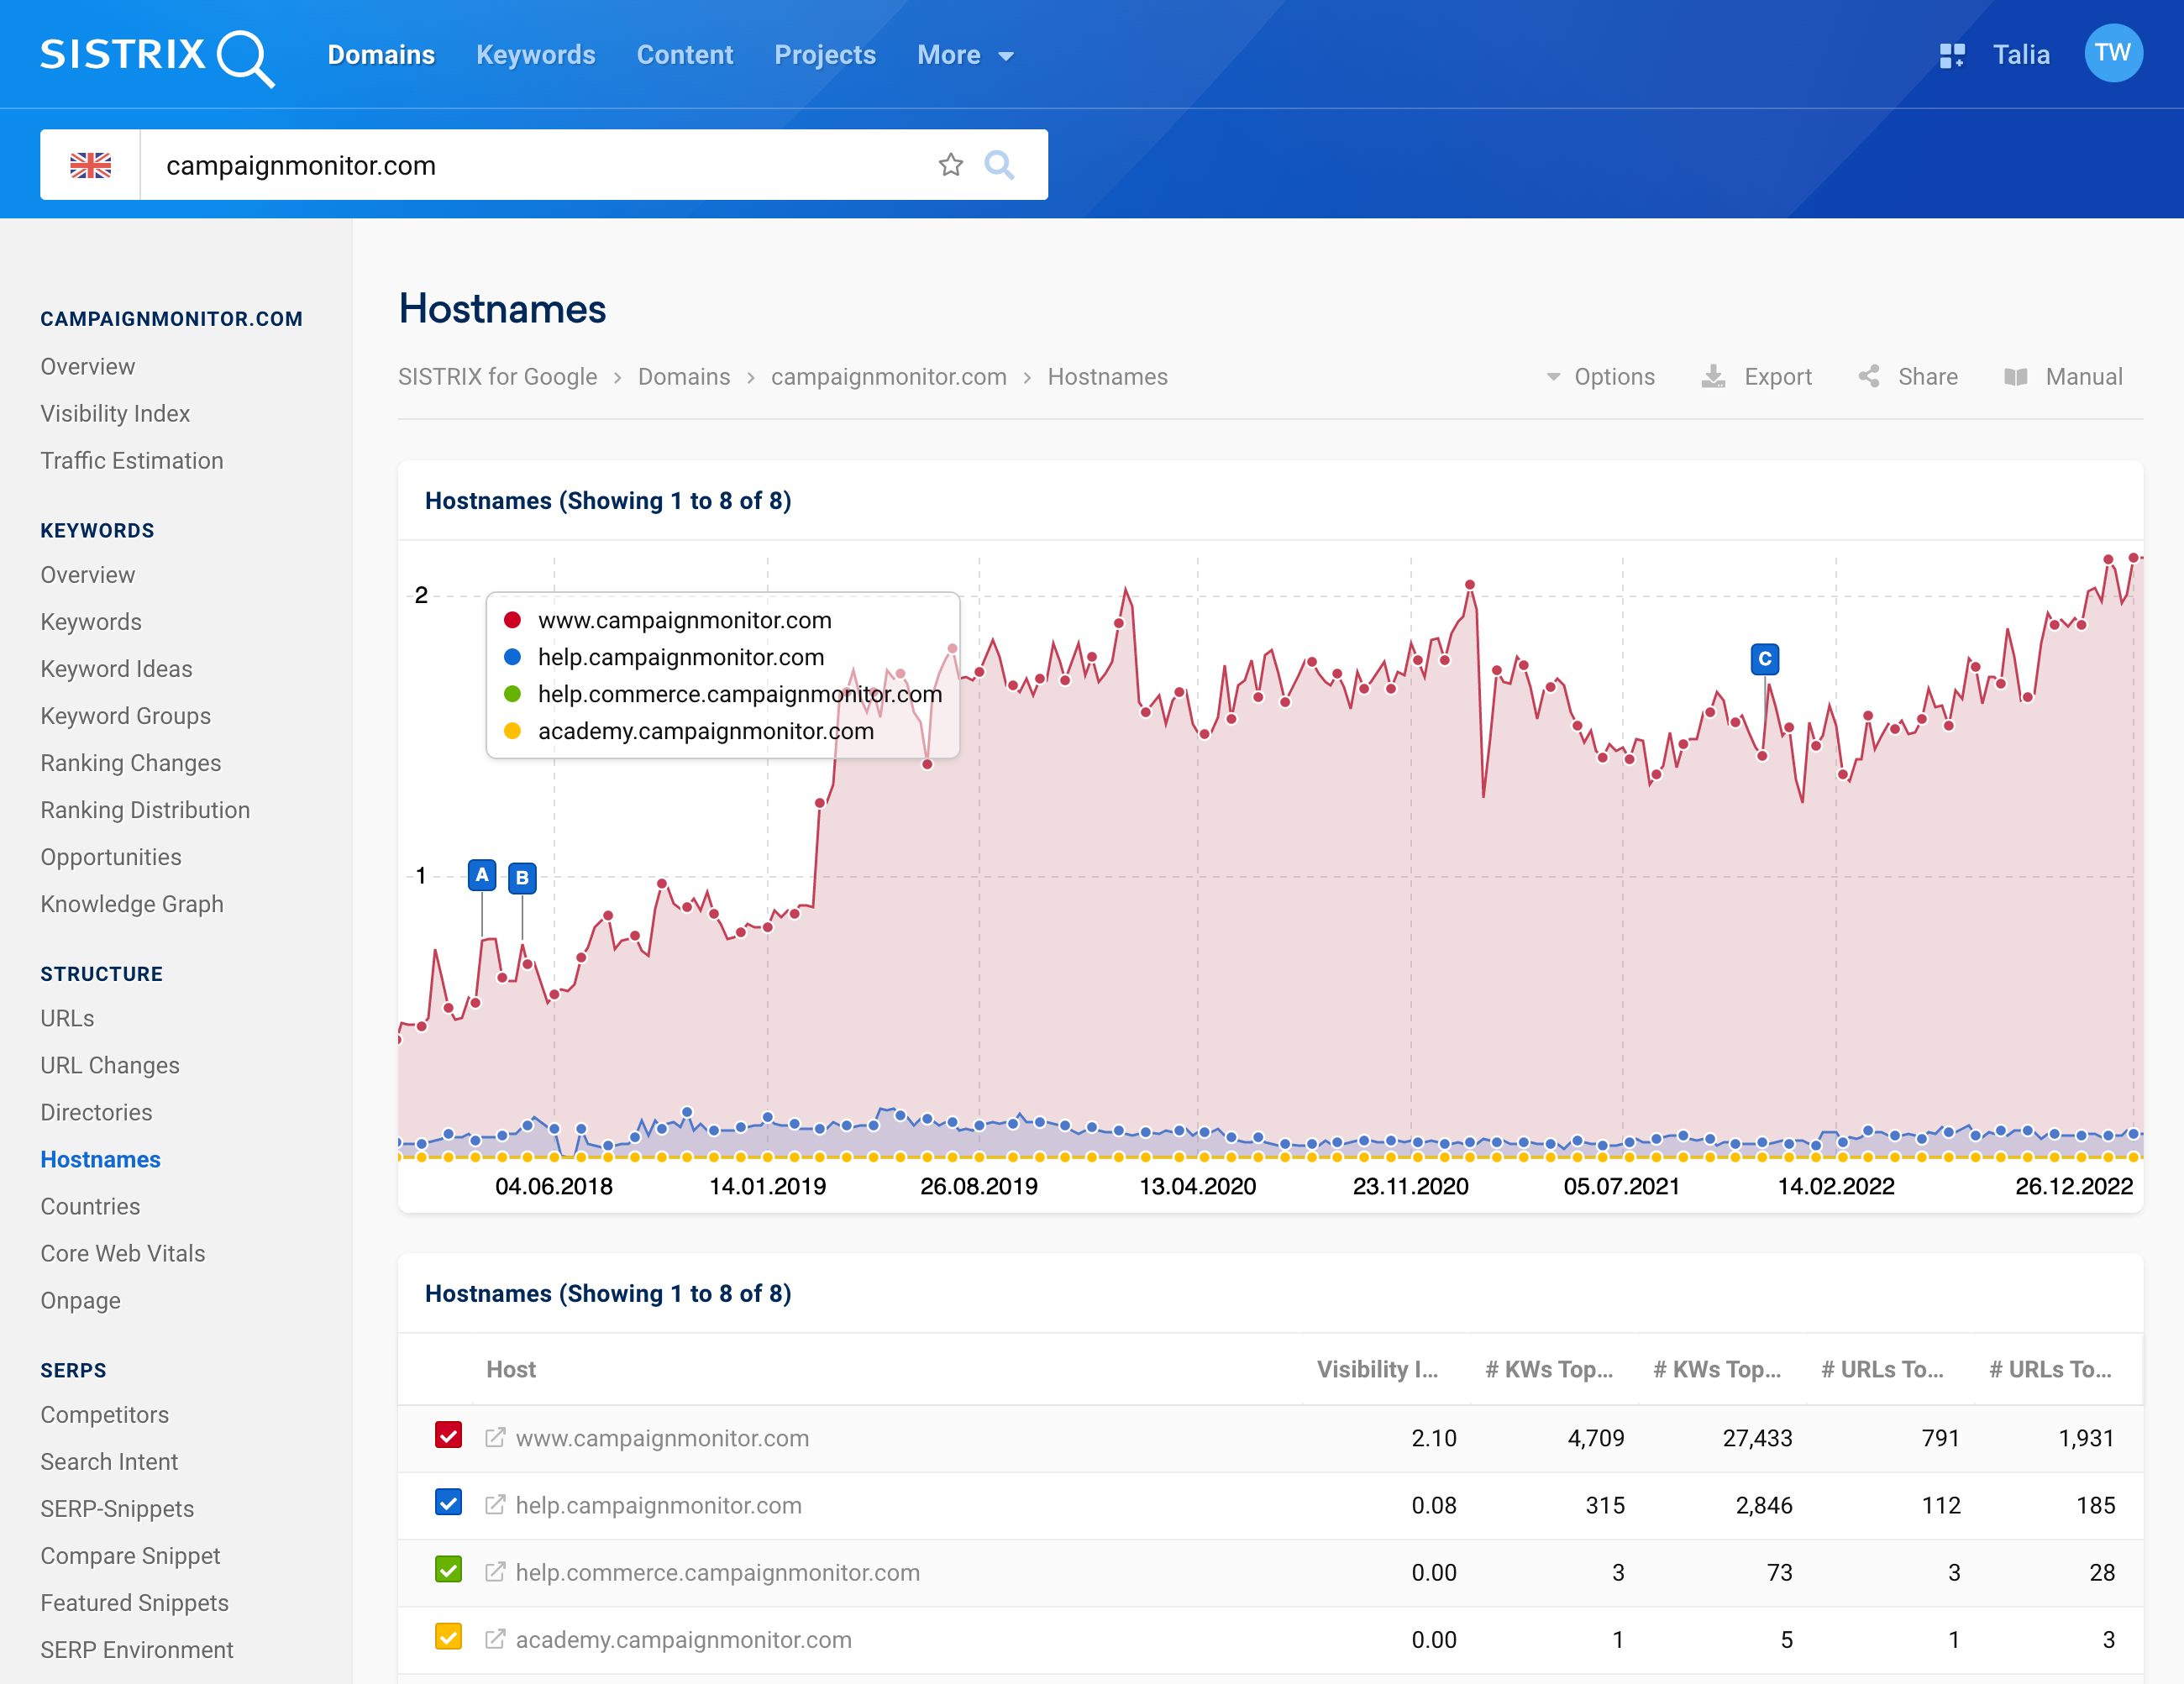Click the search magnifier icon
The image size is (2184, 1684).
point(1003,163)
